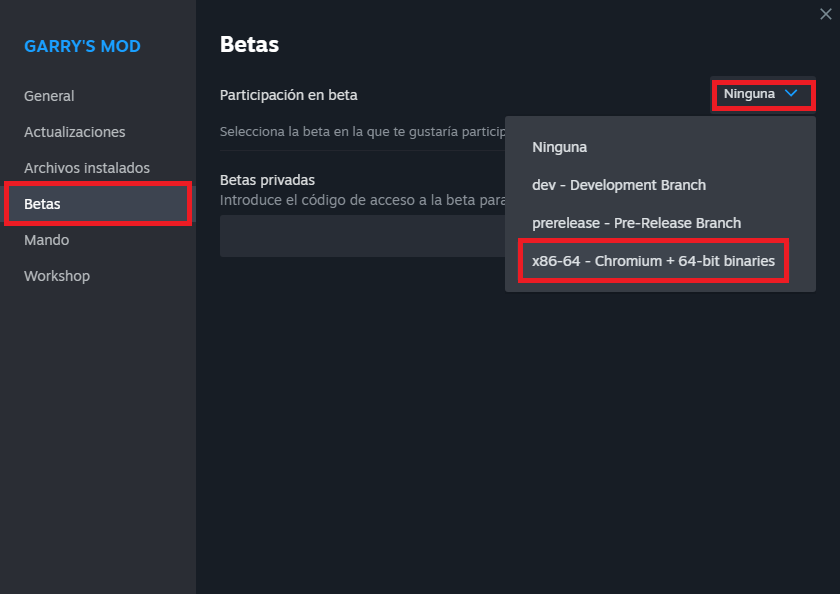Image resolution: width=840 pixels, height=594 pixels.
Task: Click the 'Introduce el código de acceso' hint
Action: 360,200
